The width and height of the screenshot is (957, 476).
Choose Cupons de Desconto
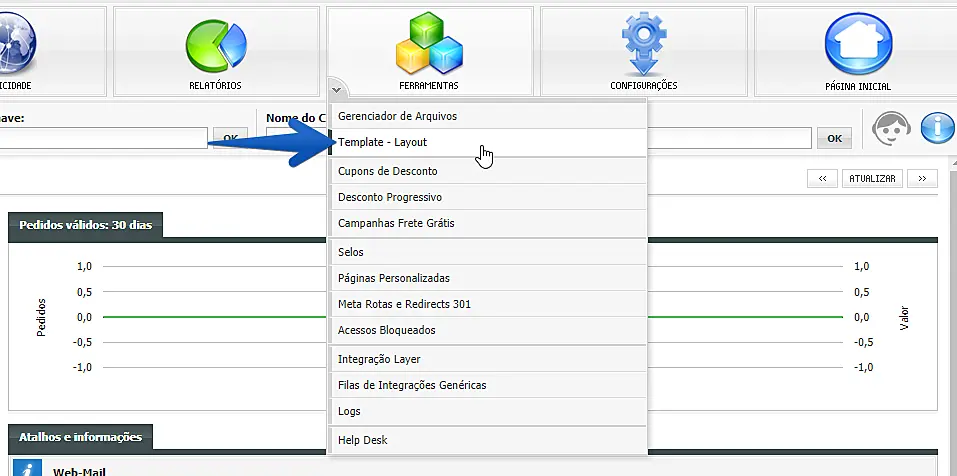coord(387,171)
